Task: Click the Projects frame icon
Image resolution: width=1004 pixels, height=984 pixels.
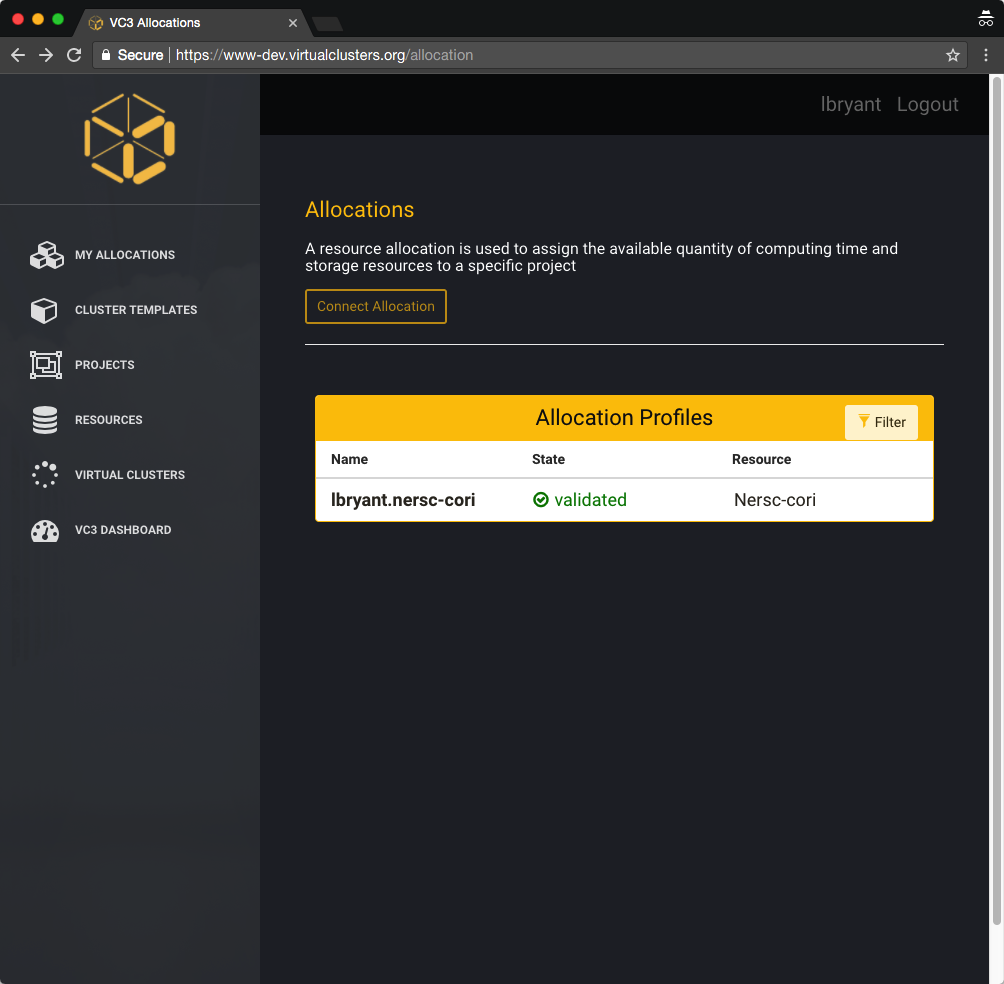Action: pos(46,365)
